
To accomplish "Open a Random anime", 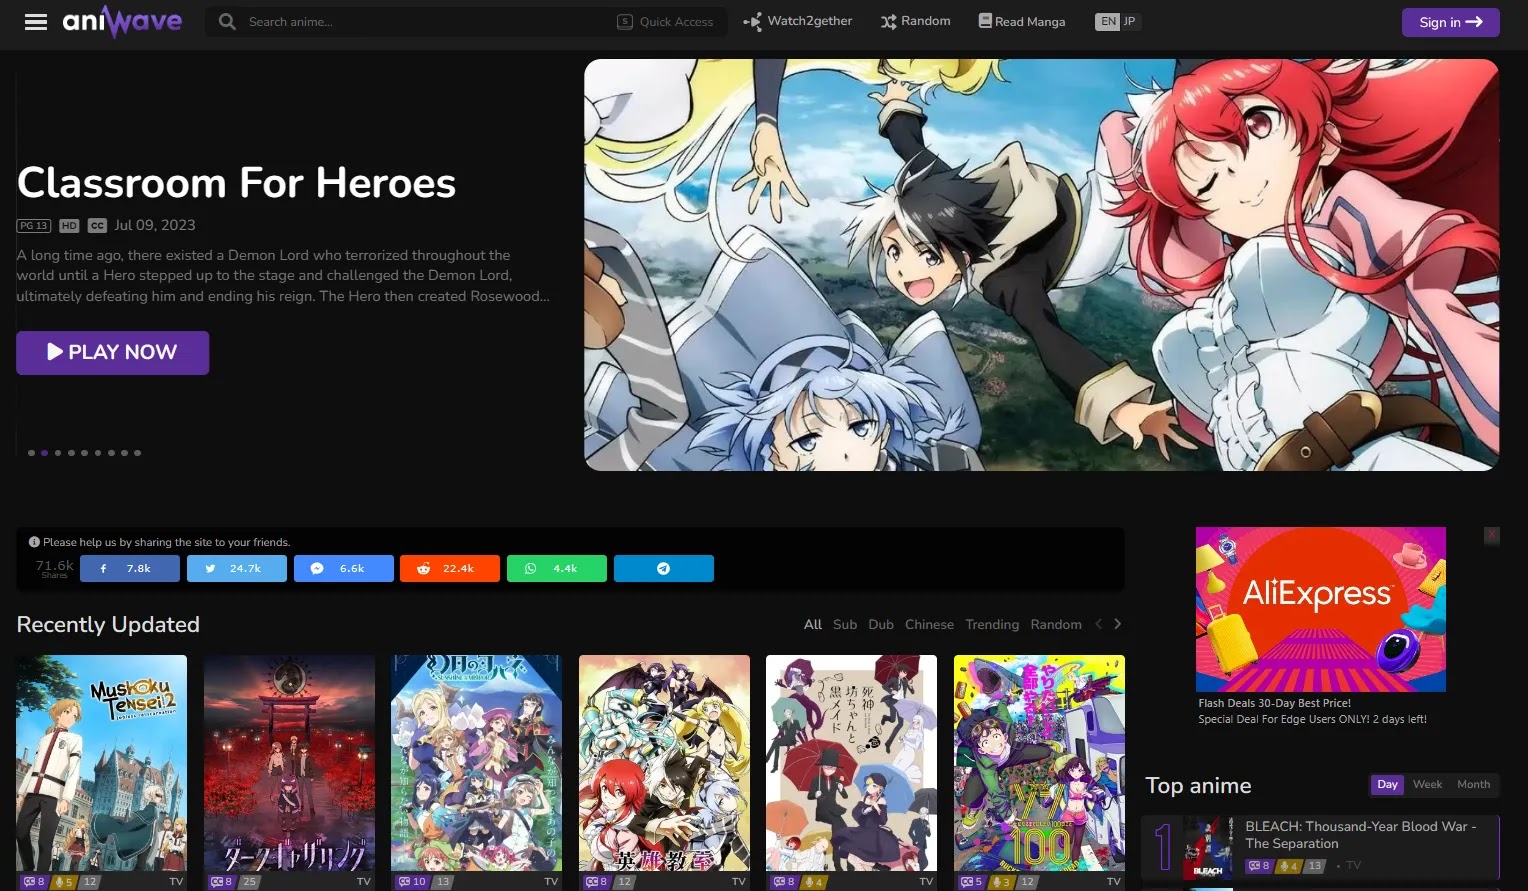I will click(x=916, y=21).
